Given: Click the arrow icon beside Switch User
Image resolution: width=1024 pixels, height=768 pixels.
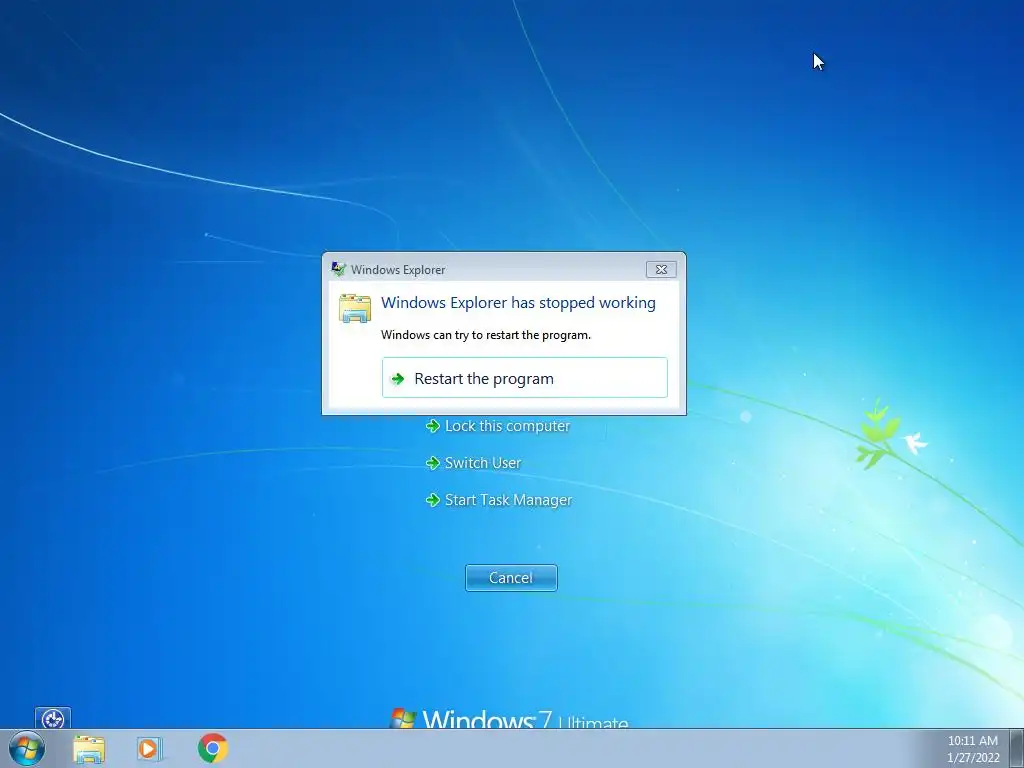Looking at the screenshot, I should pos(432,463).
